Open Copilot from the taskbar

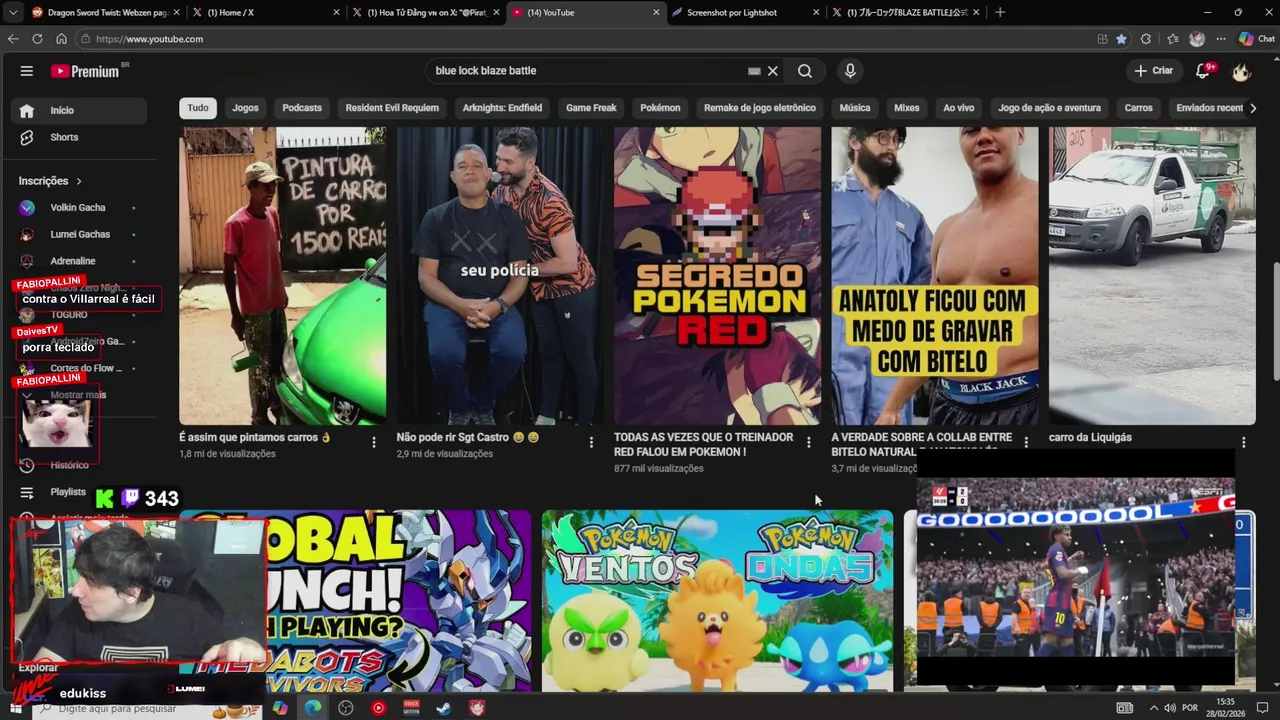[280, 708]
